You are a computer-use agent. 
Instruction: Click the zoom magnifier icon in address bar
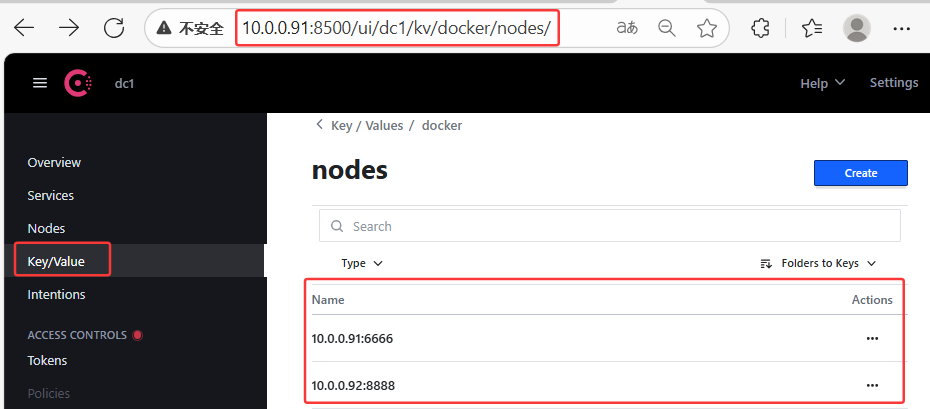coord(667,28)
